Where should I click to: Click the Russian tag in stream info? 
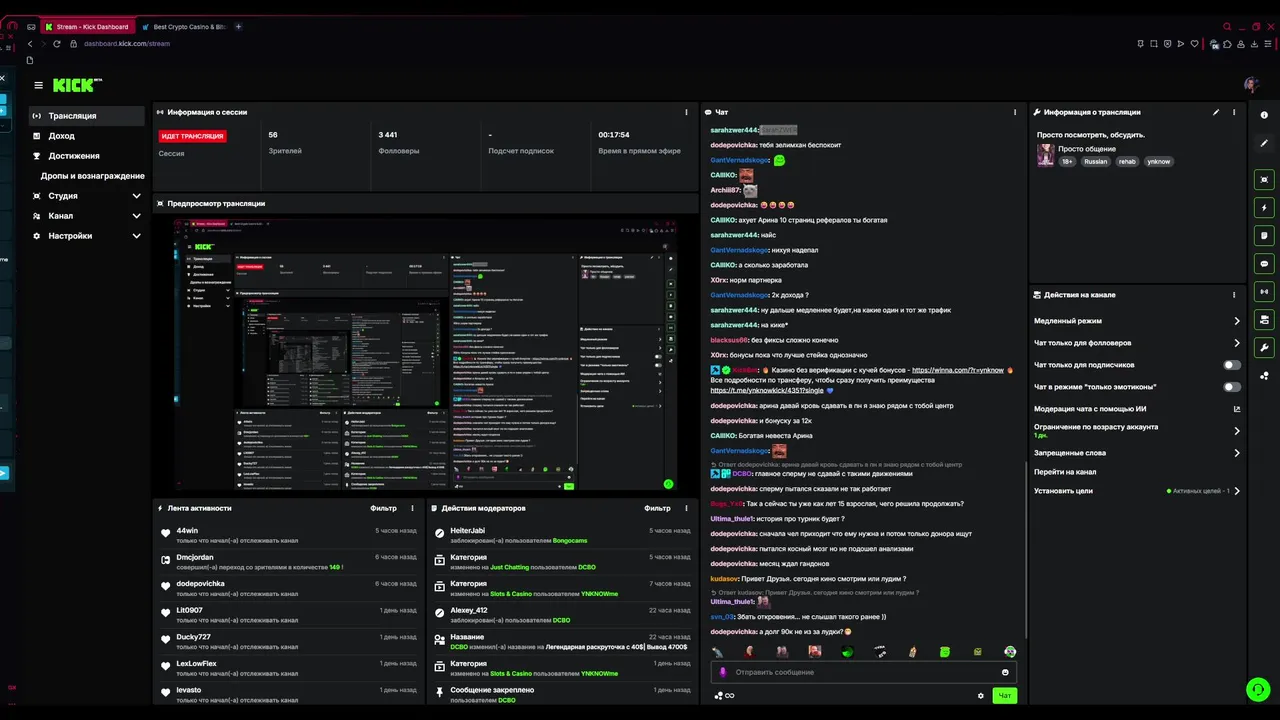[1096, 161]
